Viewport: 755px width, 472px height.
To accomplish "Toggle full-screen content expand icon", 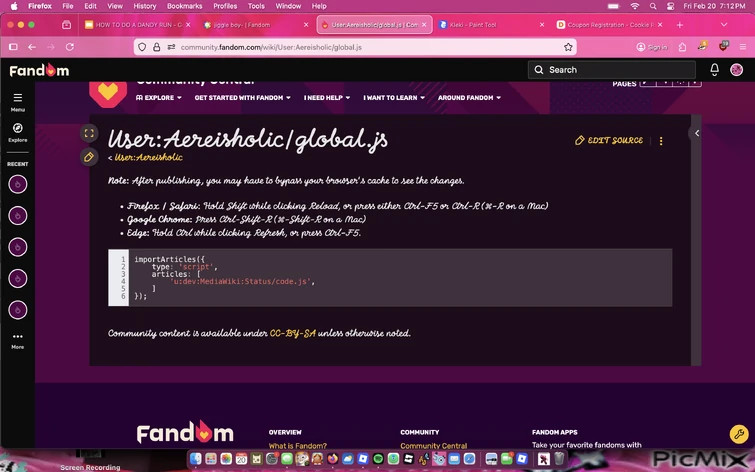I will click(89, 133).
